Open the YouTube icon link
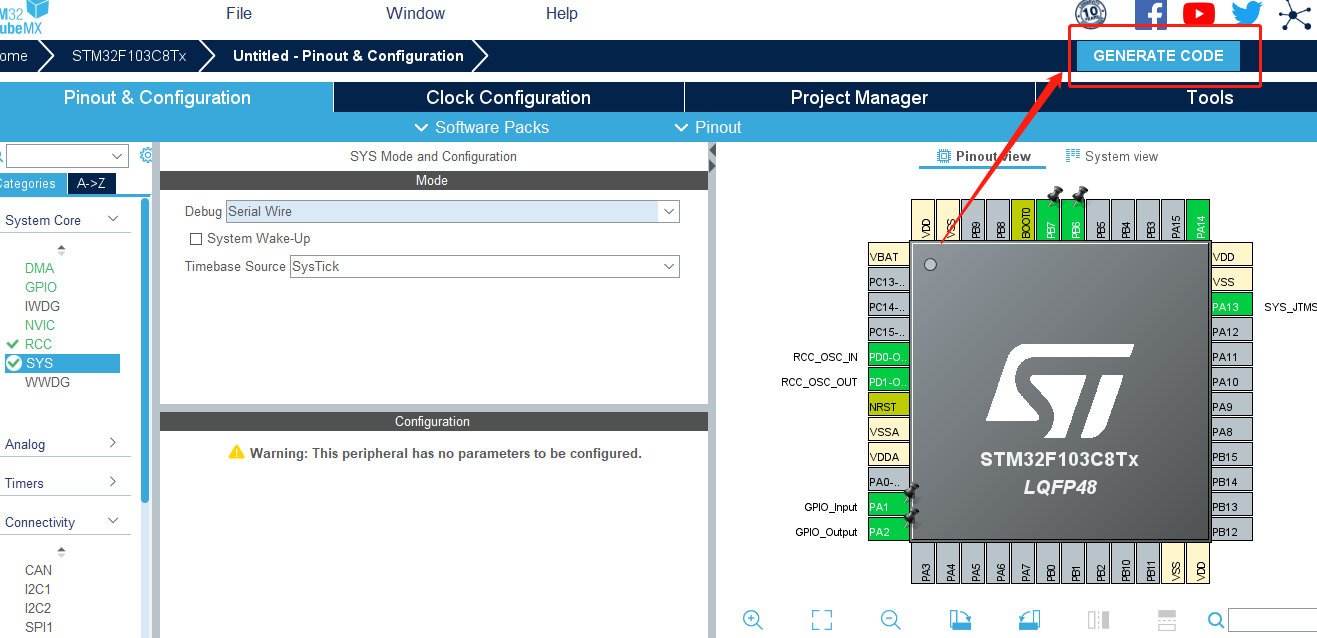 1198,13
